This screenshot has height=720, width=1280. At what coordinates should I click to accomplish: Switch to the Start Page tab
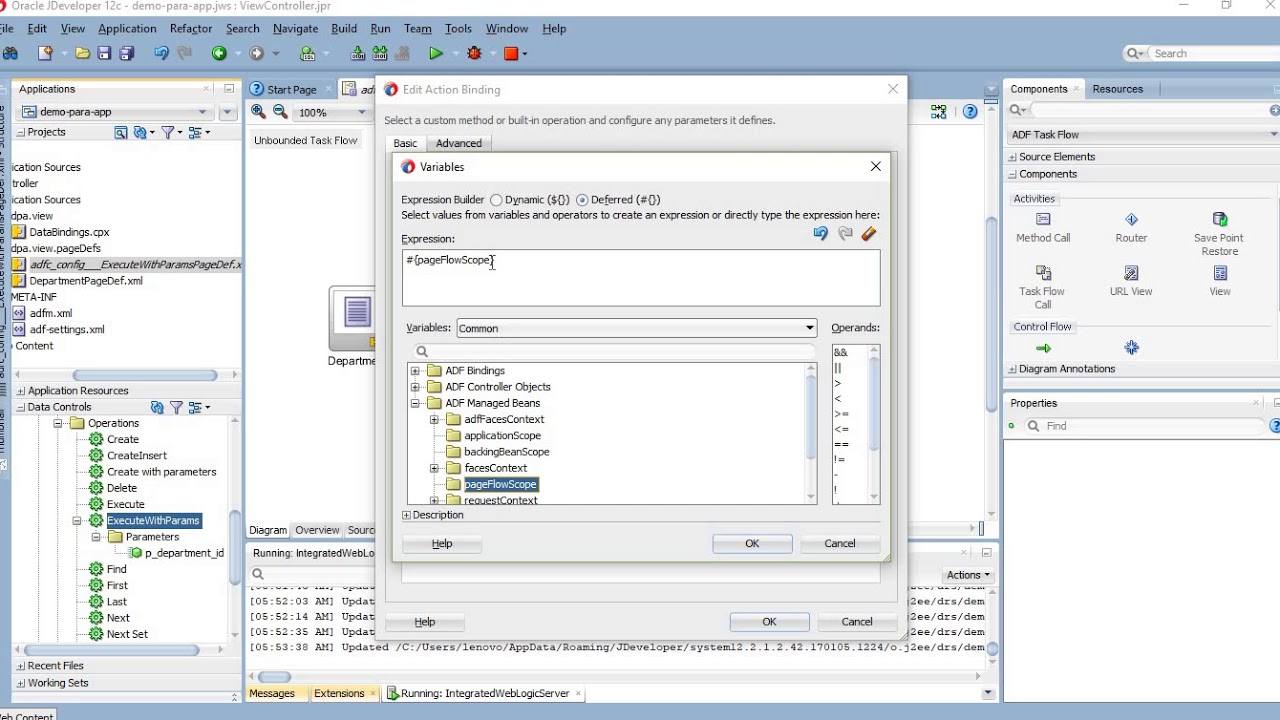(291, 89)
